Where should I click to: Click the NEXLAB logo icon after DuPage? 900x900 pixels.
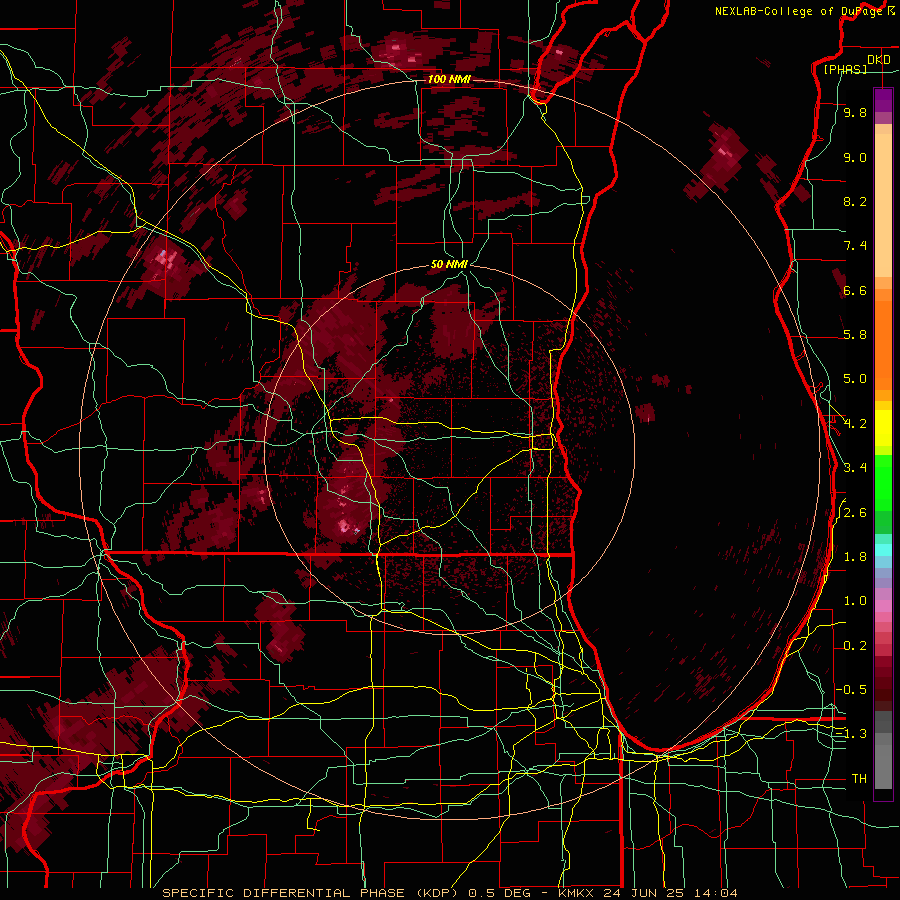tap(892, 11)
